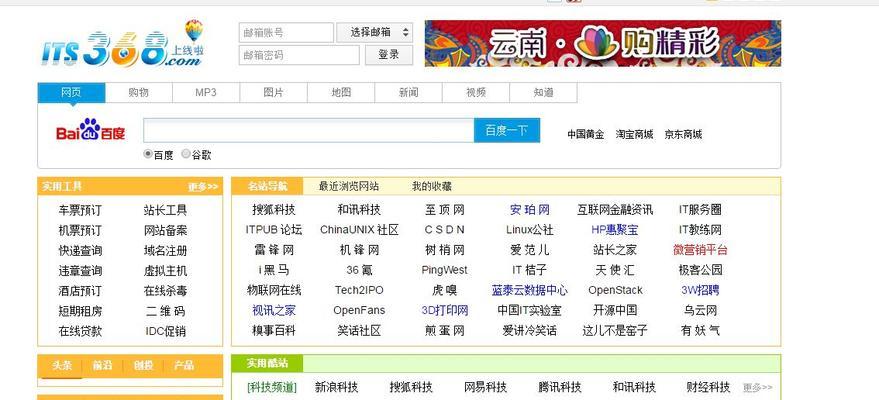The image size is (879, 400).
Task: Select the 百度 radio button
Action: coord(148,154)
